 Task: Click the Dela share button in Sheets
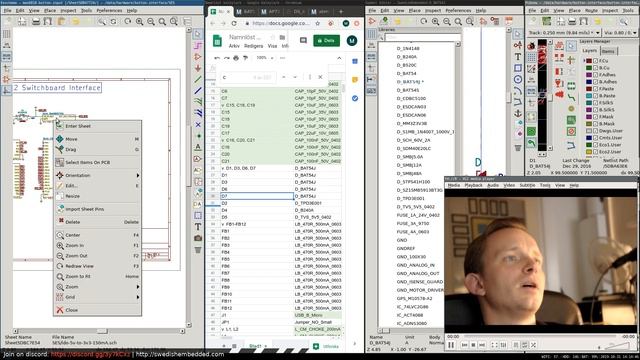pos(326,40)
